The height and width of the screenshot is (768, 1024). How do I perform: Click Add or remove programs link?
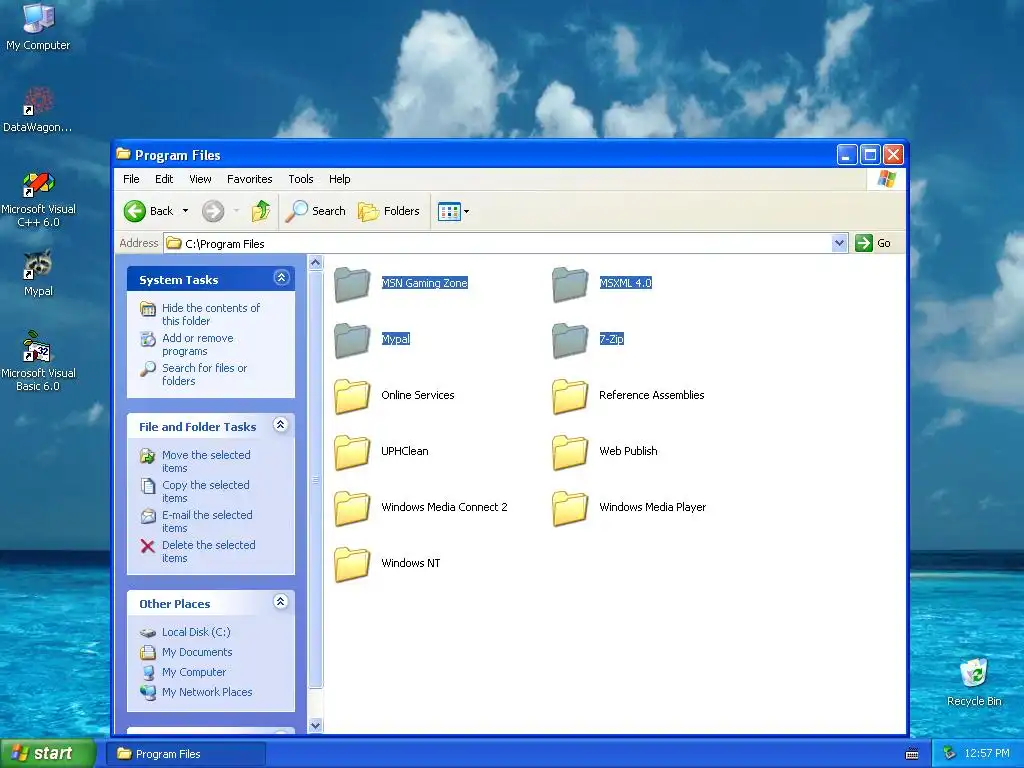[x=197, y=344]
